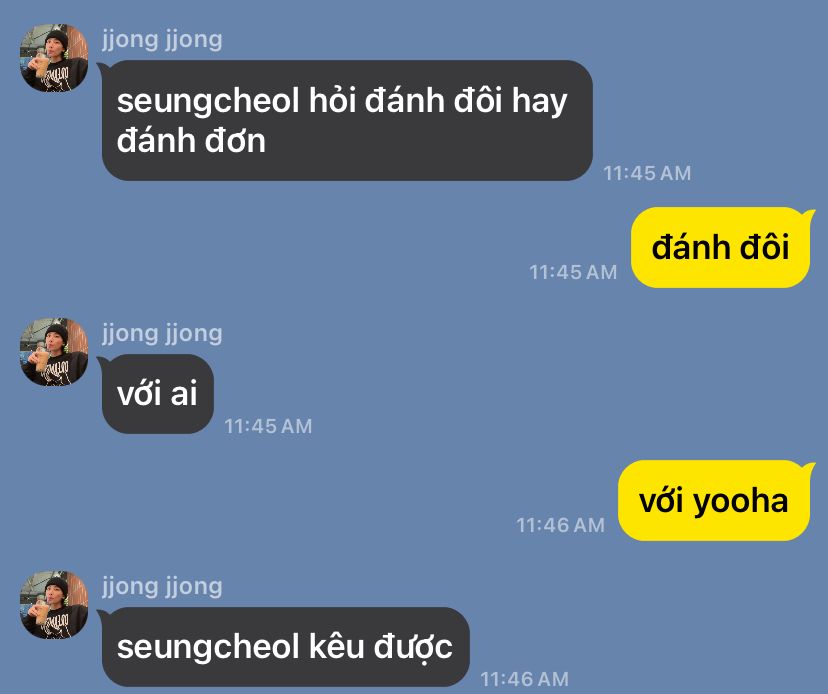Tap the jjong jjong name above 'với ai'
This screenshot has width=828, height=694.
[x=162, y=334]
